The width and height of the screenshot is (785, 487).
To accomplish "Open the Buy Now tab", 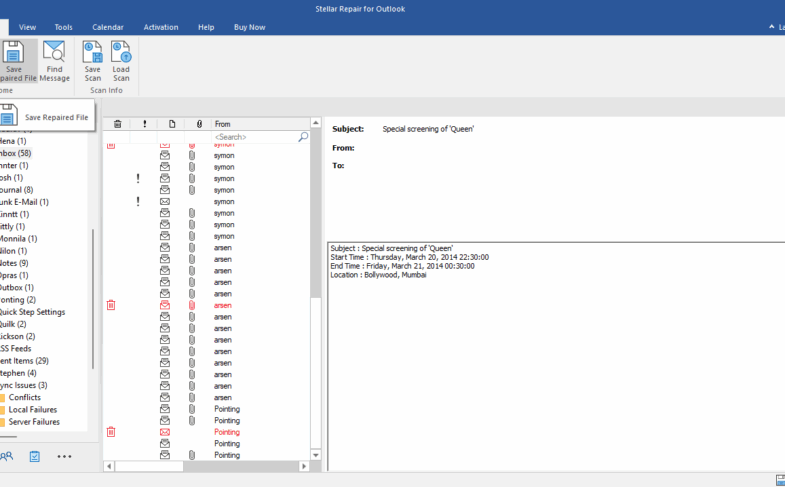I will click(x=249, y=27).
